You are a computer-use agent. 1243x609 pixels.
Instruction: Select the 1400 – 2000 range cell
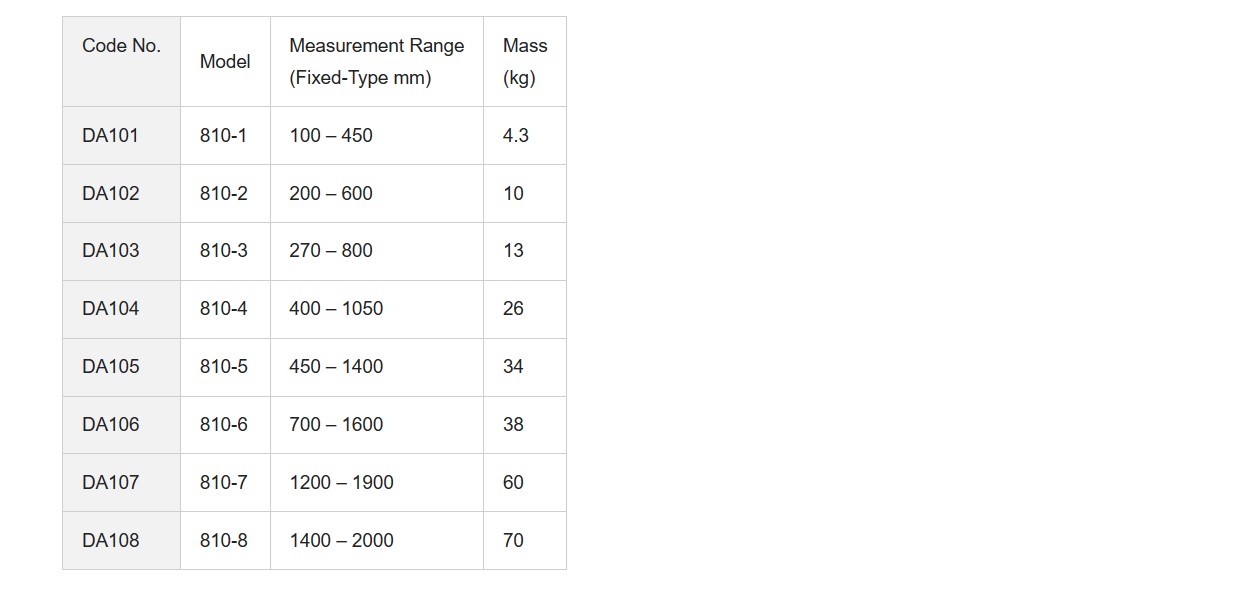coord(377,540)
